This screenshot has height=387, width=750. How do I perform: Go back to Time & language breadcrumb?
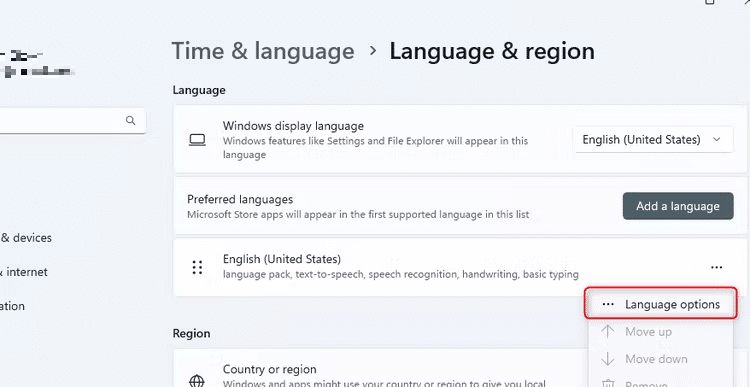[263, 51]
